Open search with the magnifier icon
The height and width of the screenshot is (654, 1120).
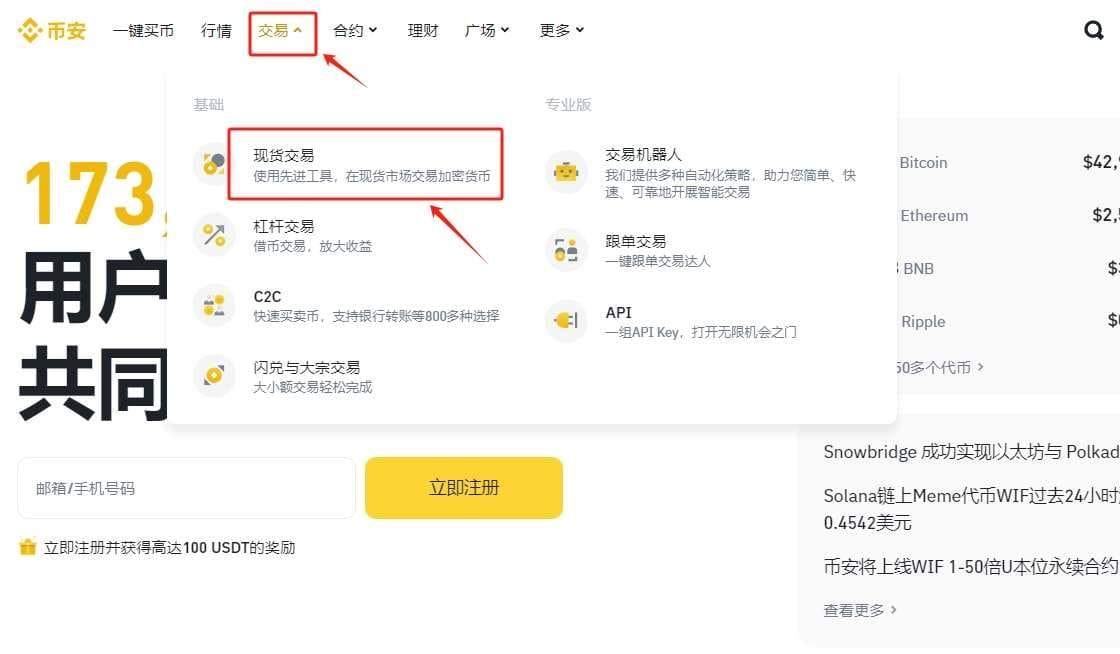point(1092,30)
